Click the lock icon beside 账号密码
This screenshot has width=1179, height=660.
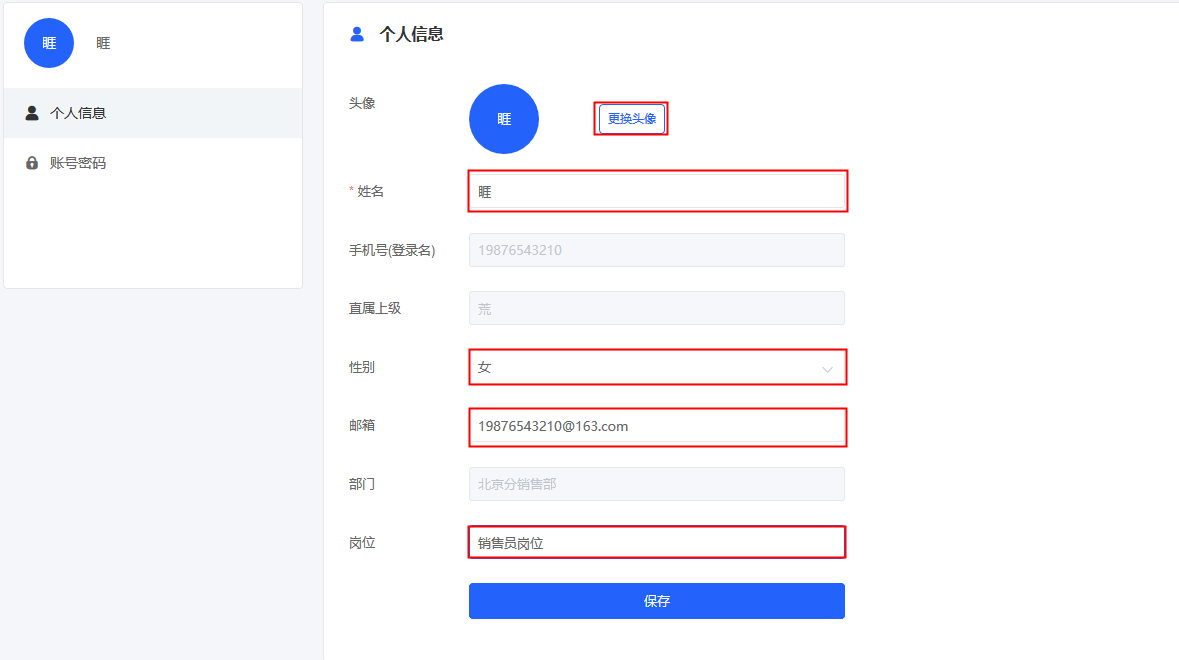32,163
